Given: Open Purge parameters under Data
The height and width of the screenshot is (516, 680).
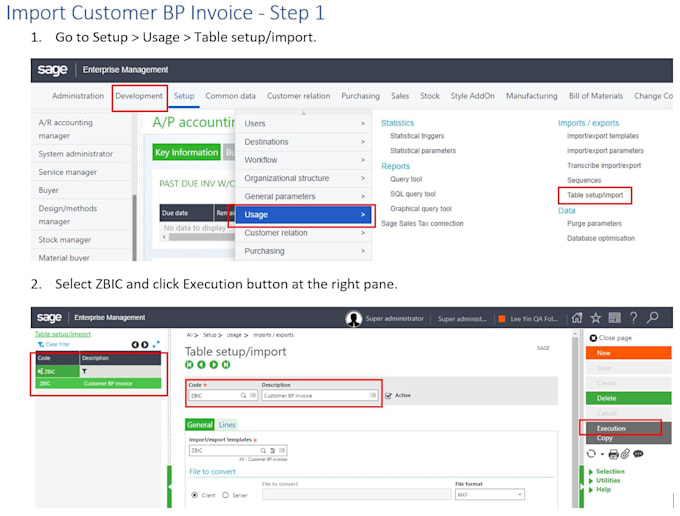Looking at the screenshot, I should [x=594, y=224].
